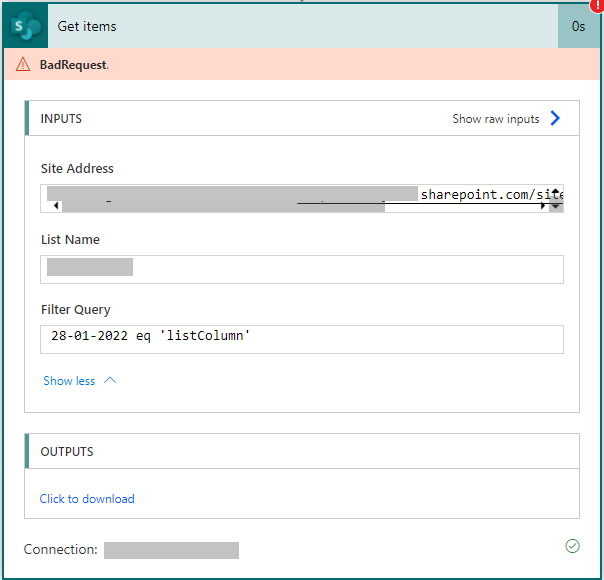
Task: Click the left scroll arrow in Site Address
Action: 56,206
